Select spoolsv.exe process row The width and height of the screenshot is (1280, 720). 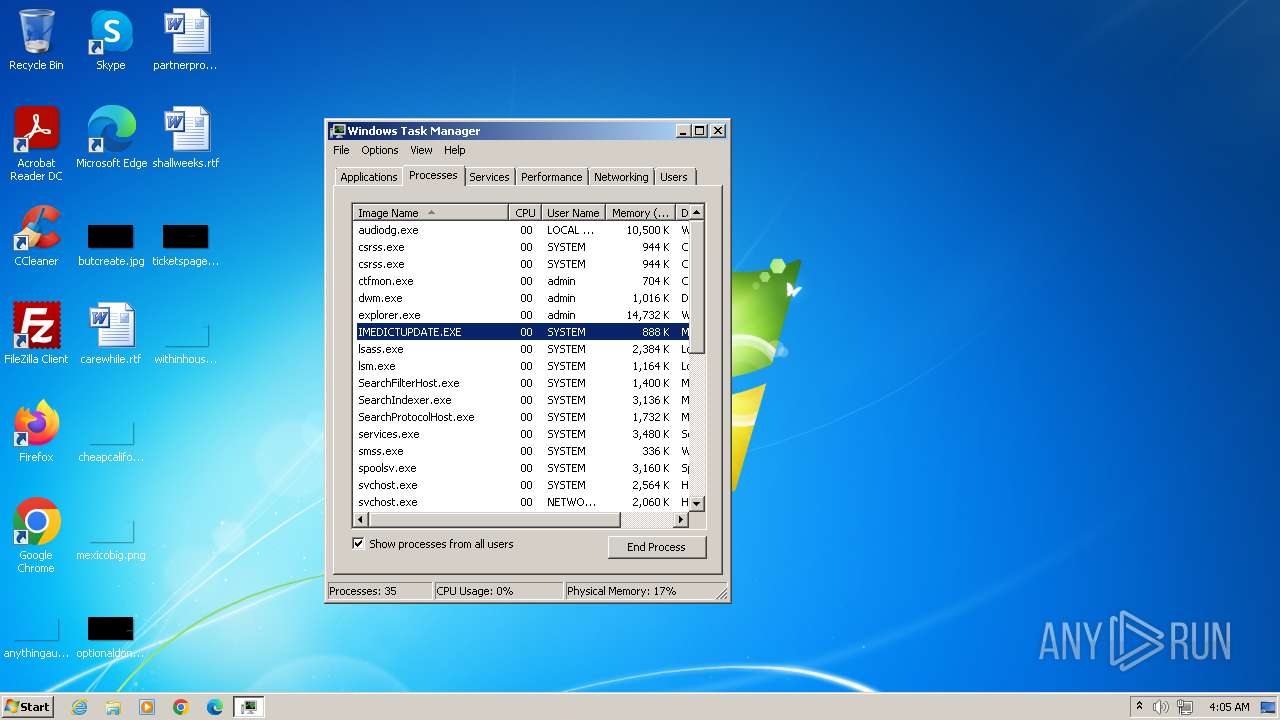pos(521,468)
